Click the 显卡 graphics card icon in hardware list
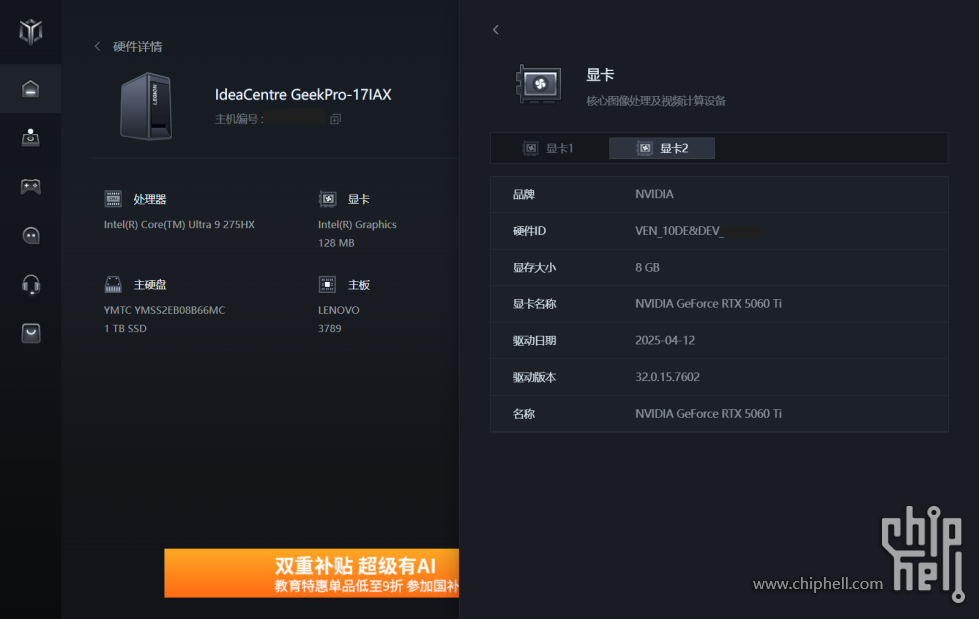The width and height of the screenshot is (979, 619). pyautogui.click(x=328, y=199)
